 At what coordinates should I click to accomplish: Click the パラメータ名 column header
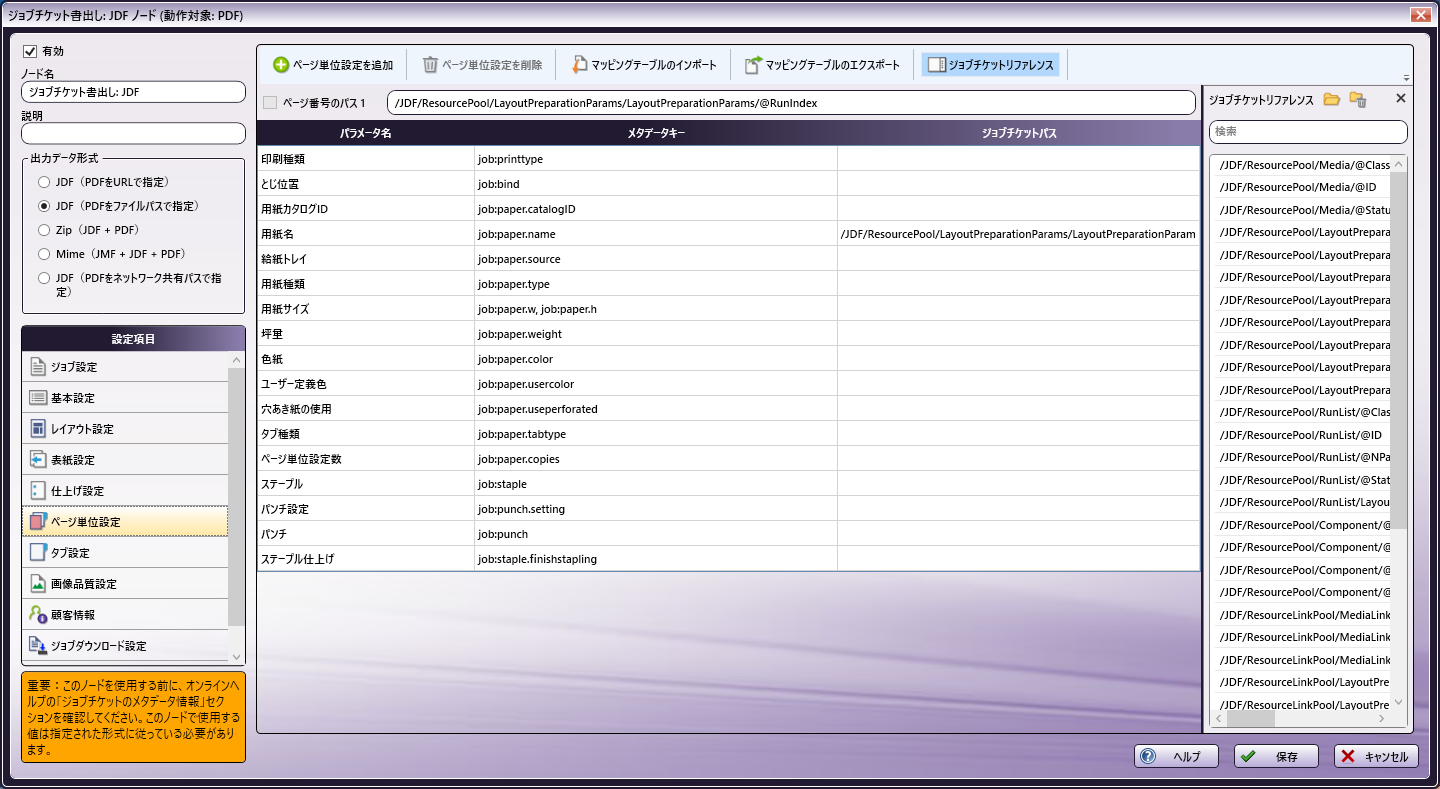point(365,133)
